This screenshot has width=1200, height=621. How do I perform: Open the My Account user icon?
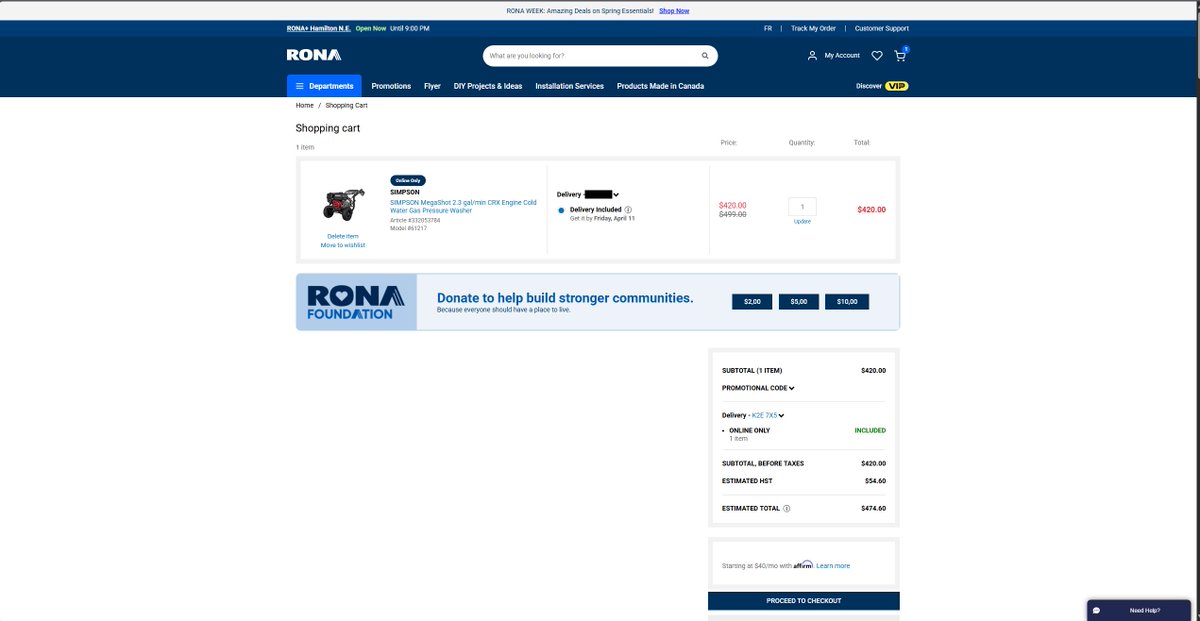coord(812,56)
